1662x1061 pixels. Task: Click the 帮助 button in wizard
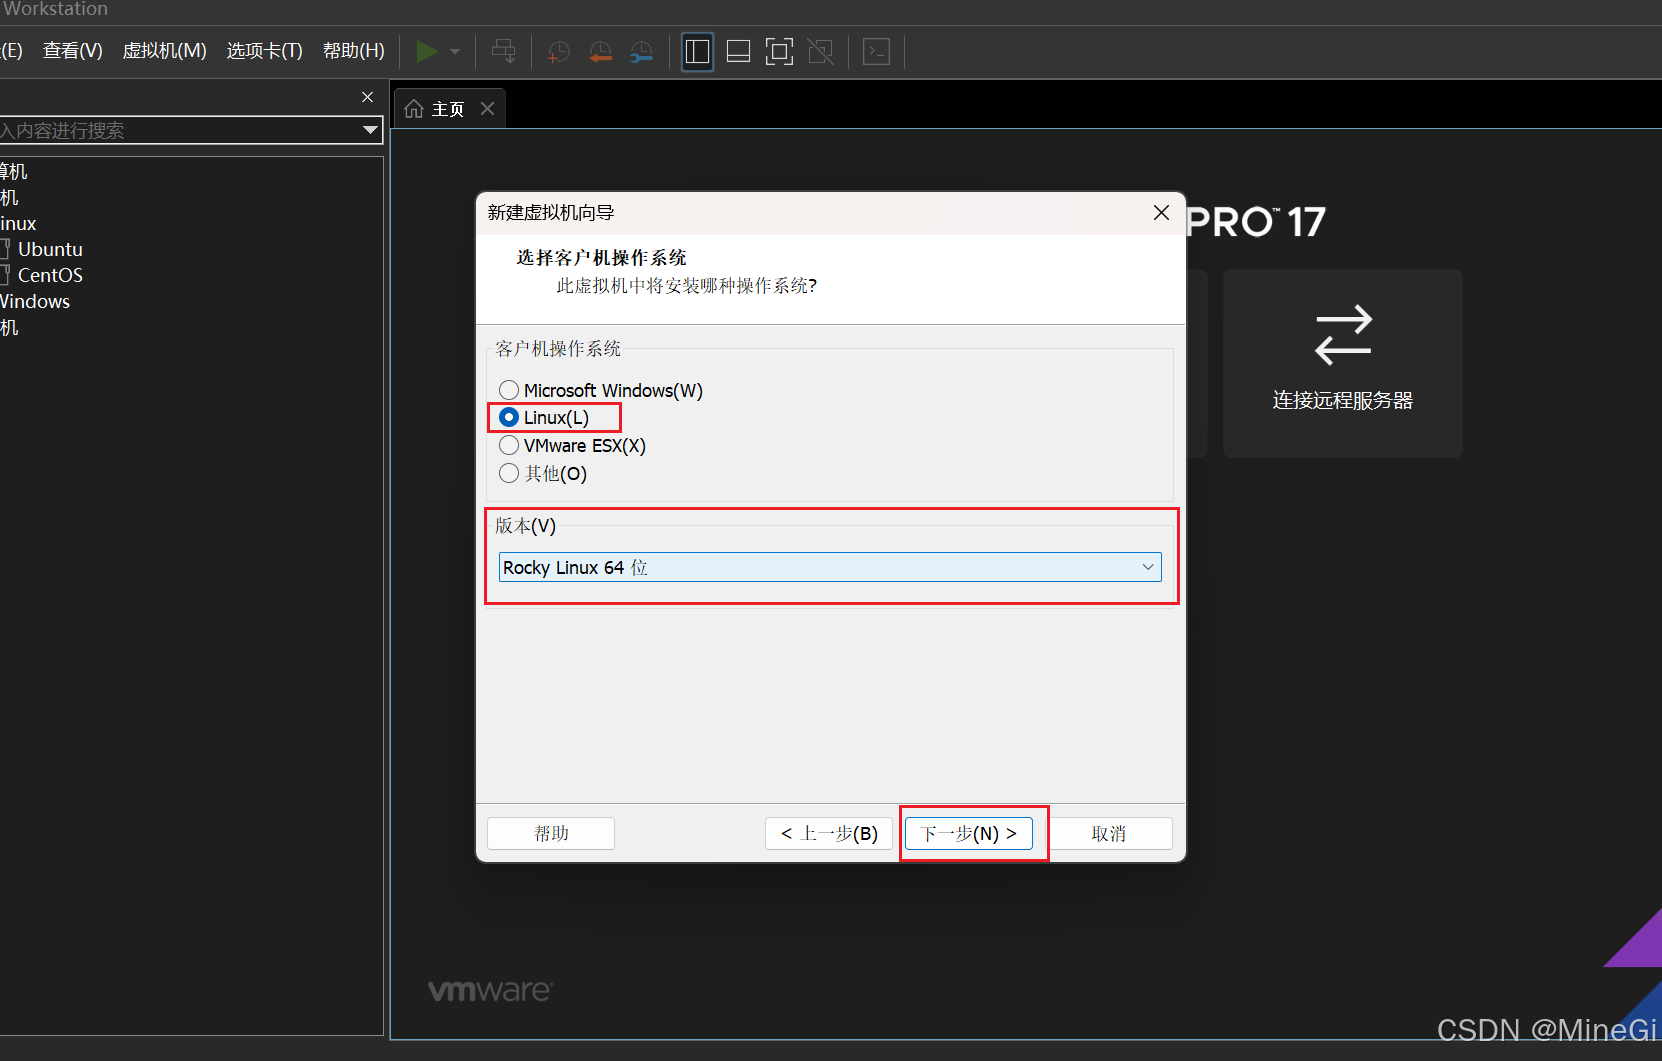[551, 833]
